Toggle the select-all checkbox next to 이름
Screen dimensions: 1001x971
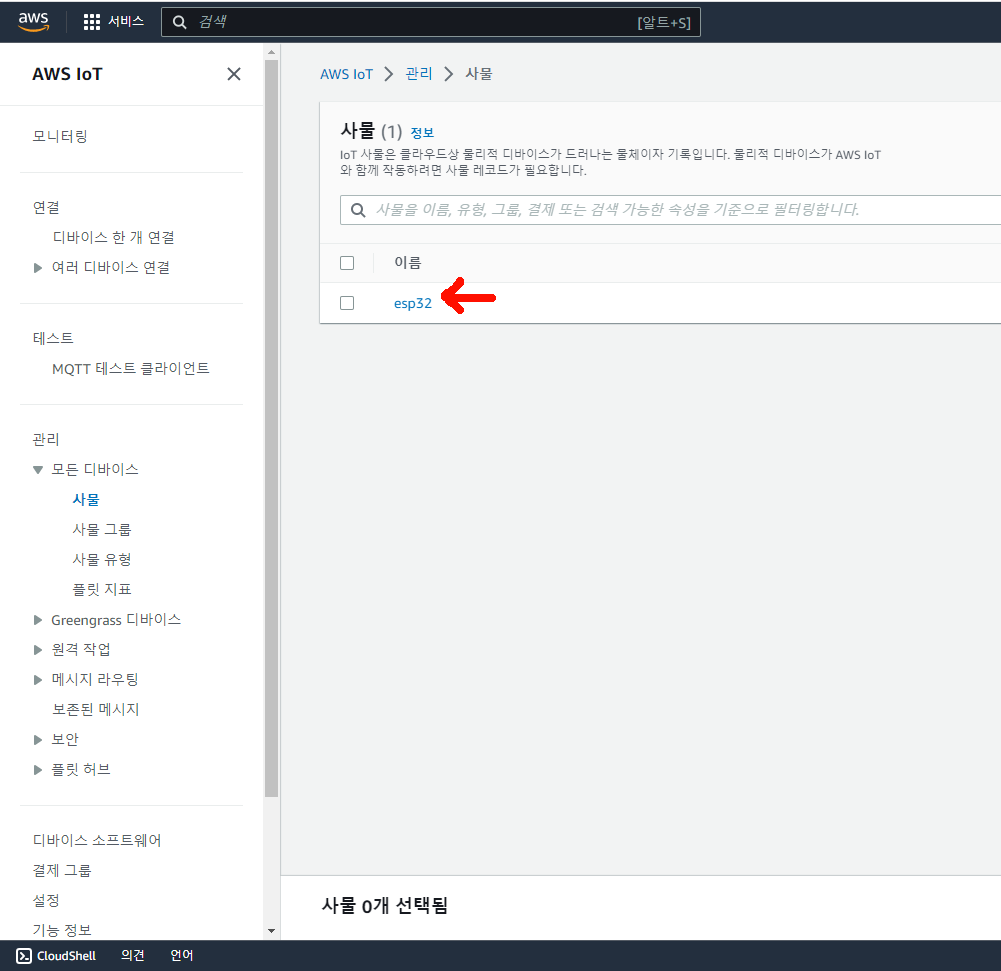(347, 263)
